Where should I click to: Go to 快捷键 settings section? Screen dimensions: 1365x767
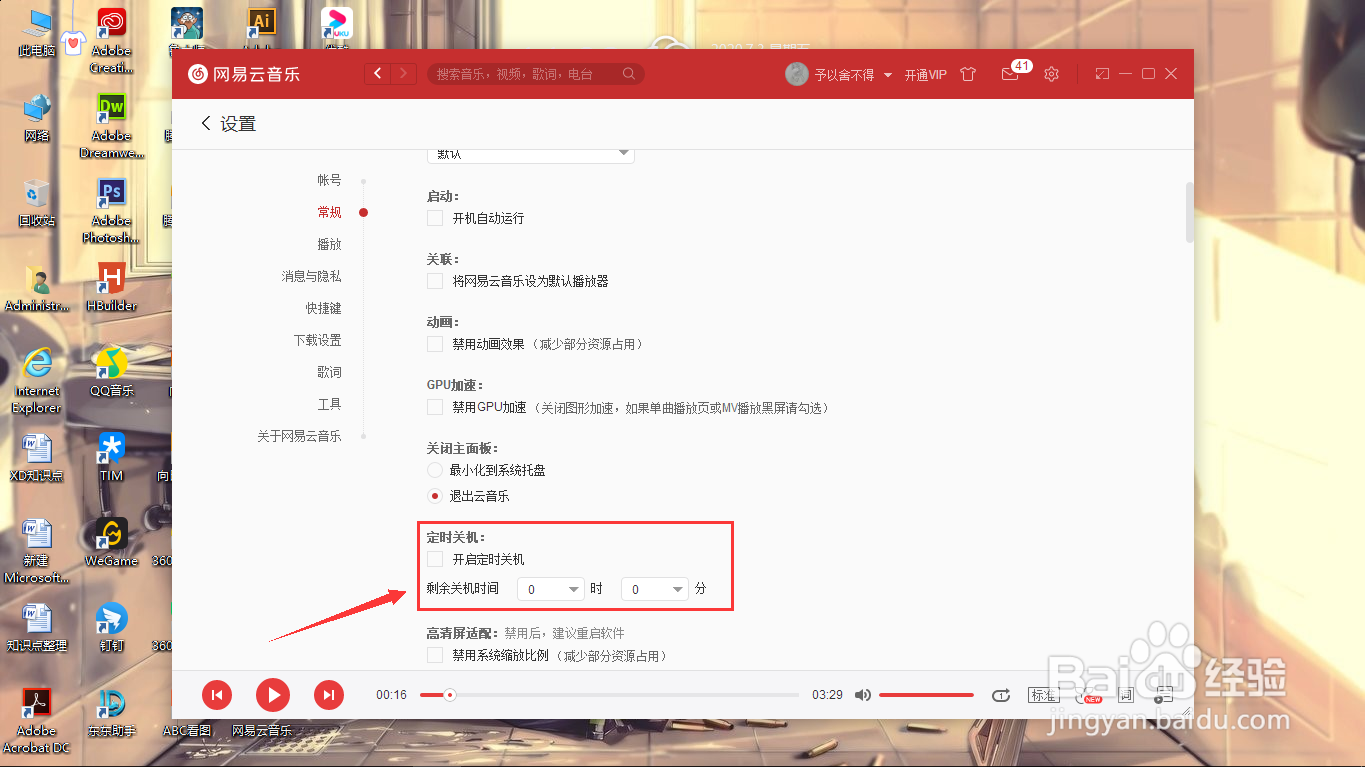tap(323, 308)
